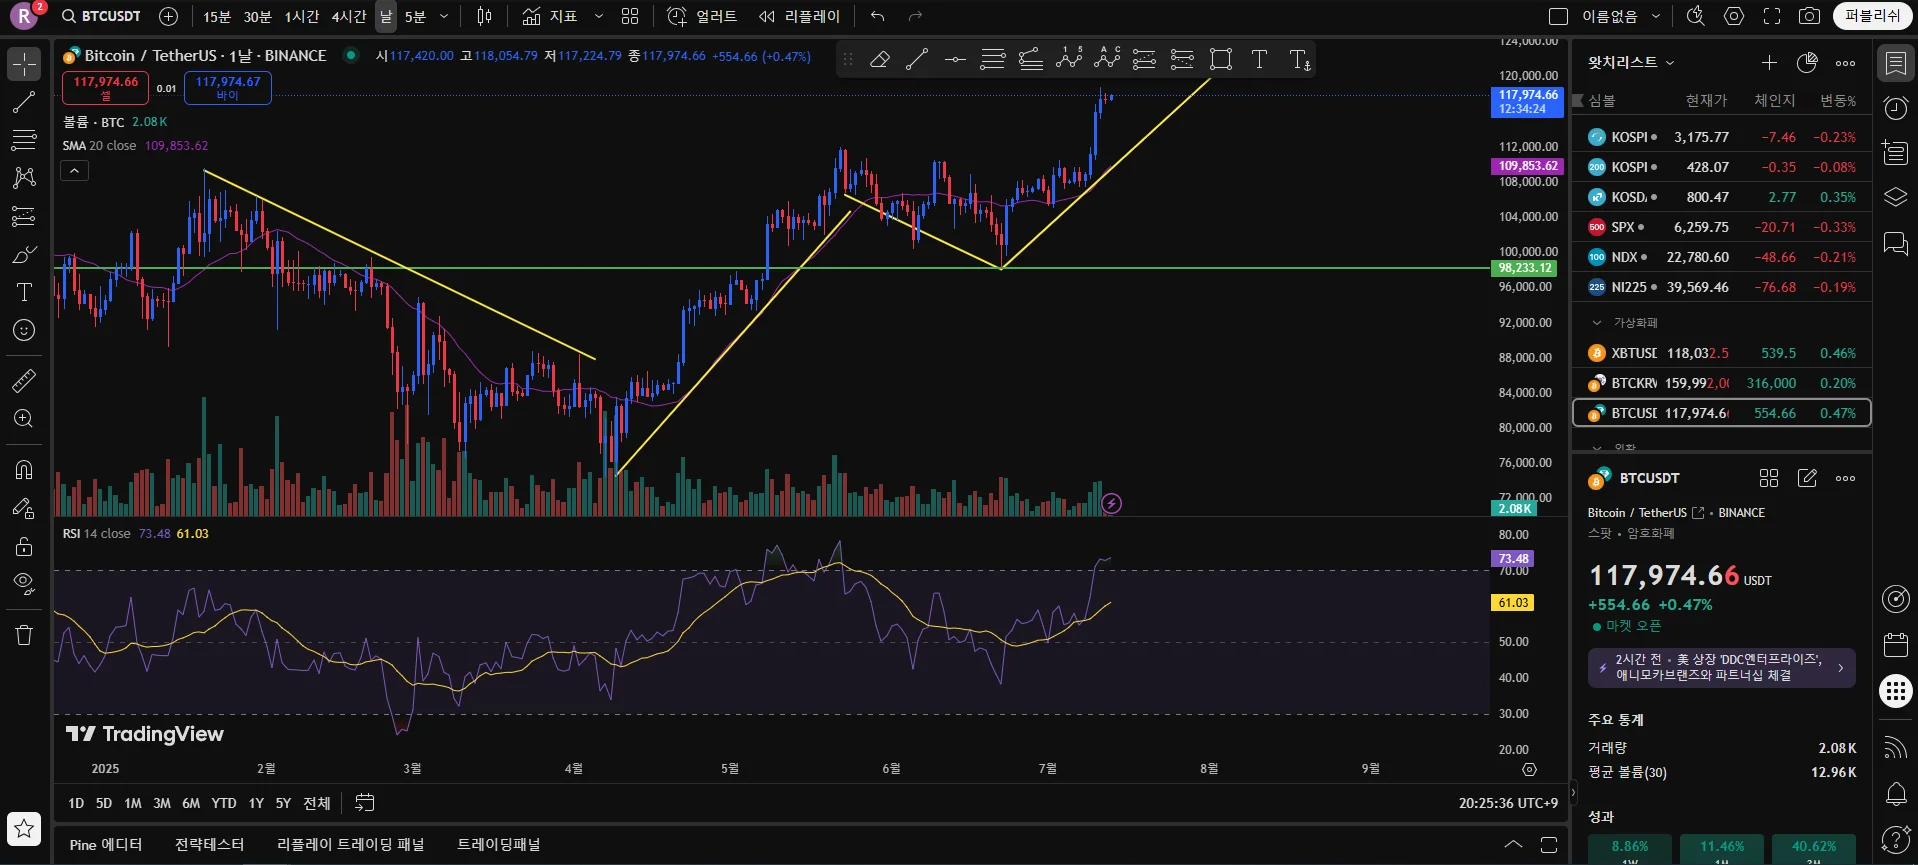
Task: Open the 트레이딩패널 tab
Action: (x=499, y=845)
